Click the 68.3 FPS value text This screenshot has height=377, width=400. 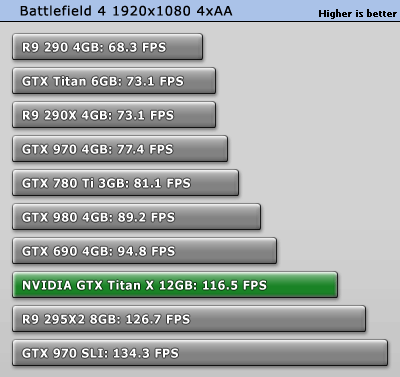(x=137, y=47)
